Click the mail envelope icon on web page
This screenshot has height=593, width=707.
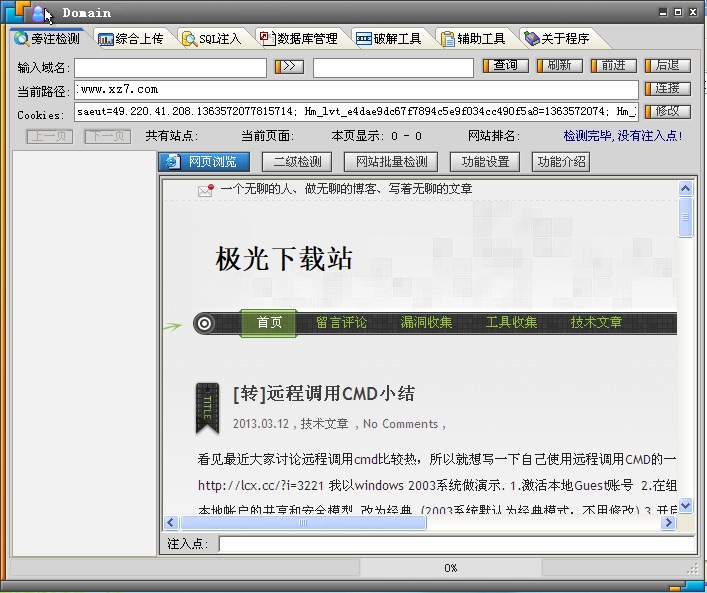click(x=206, y=190)
